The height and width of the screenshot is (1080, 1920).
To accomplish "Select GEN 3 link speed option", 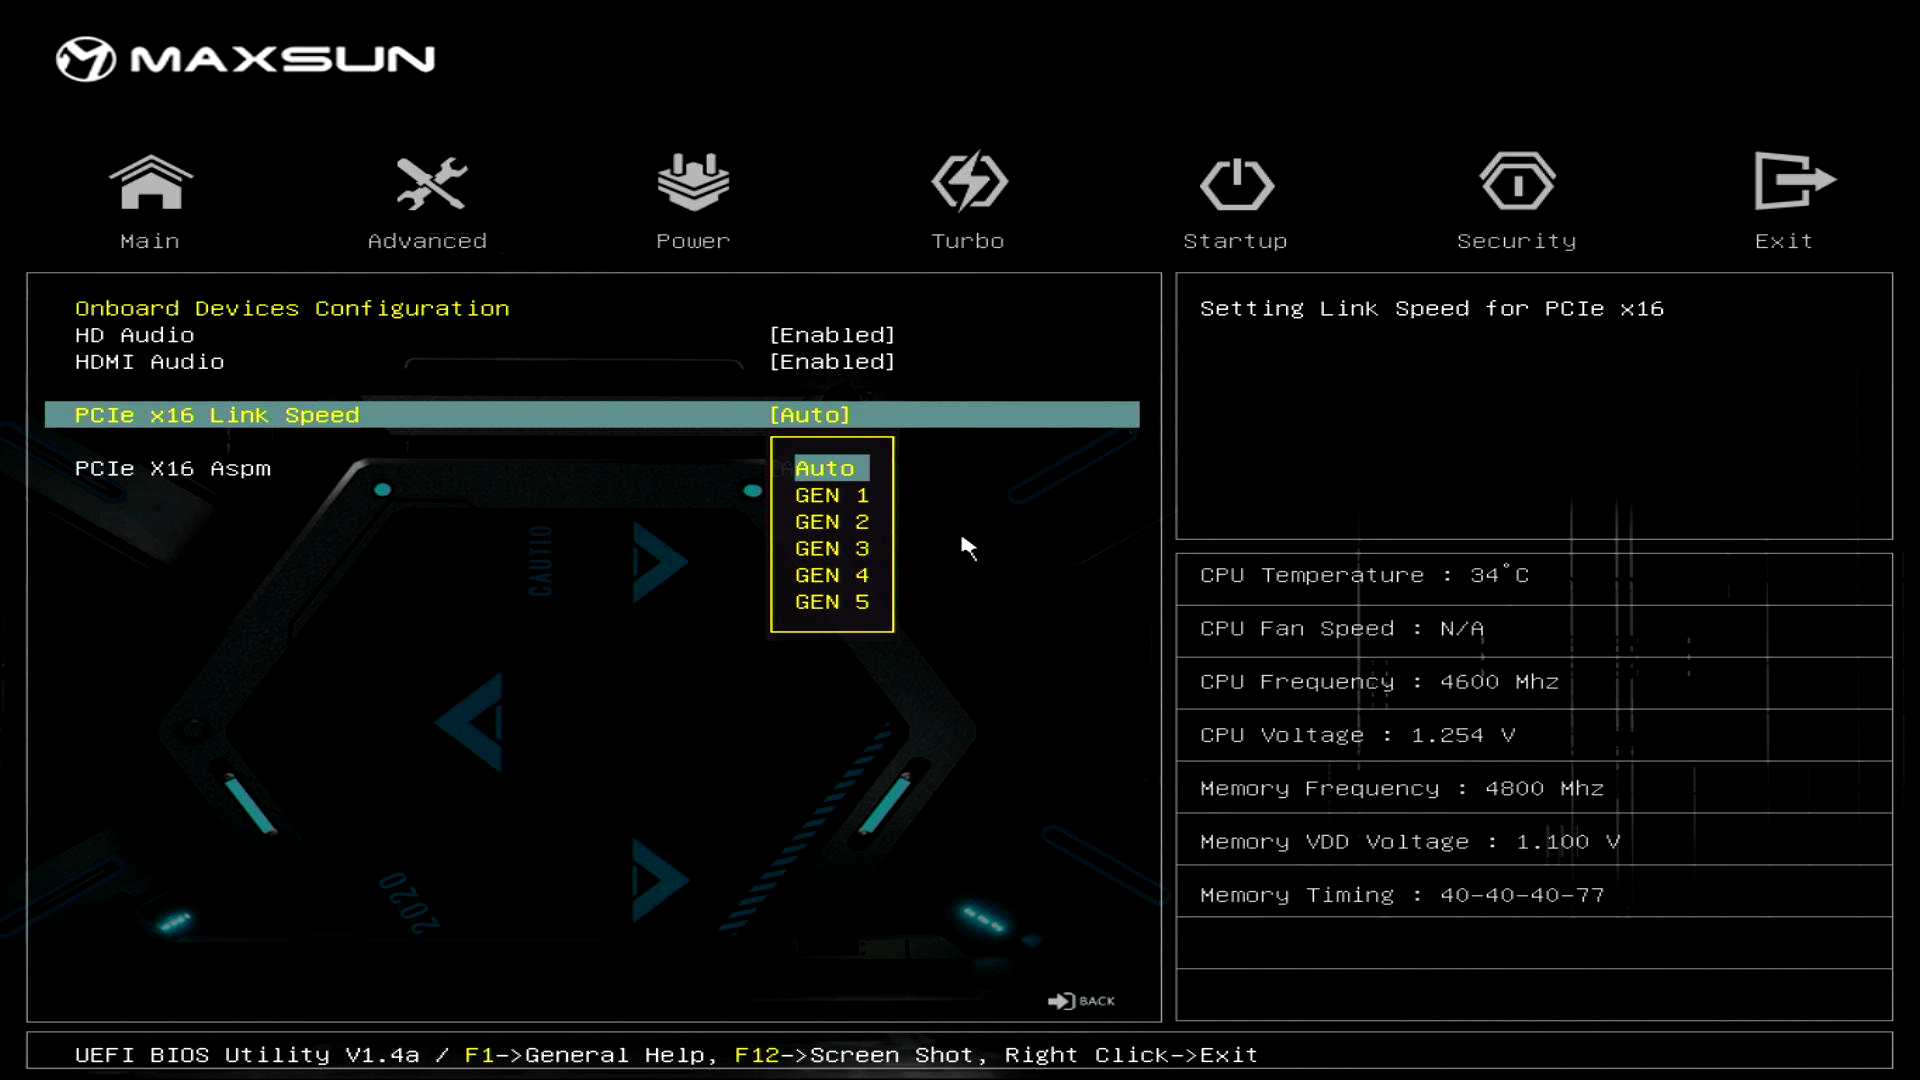I will point(831,549).
